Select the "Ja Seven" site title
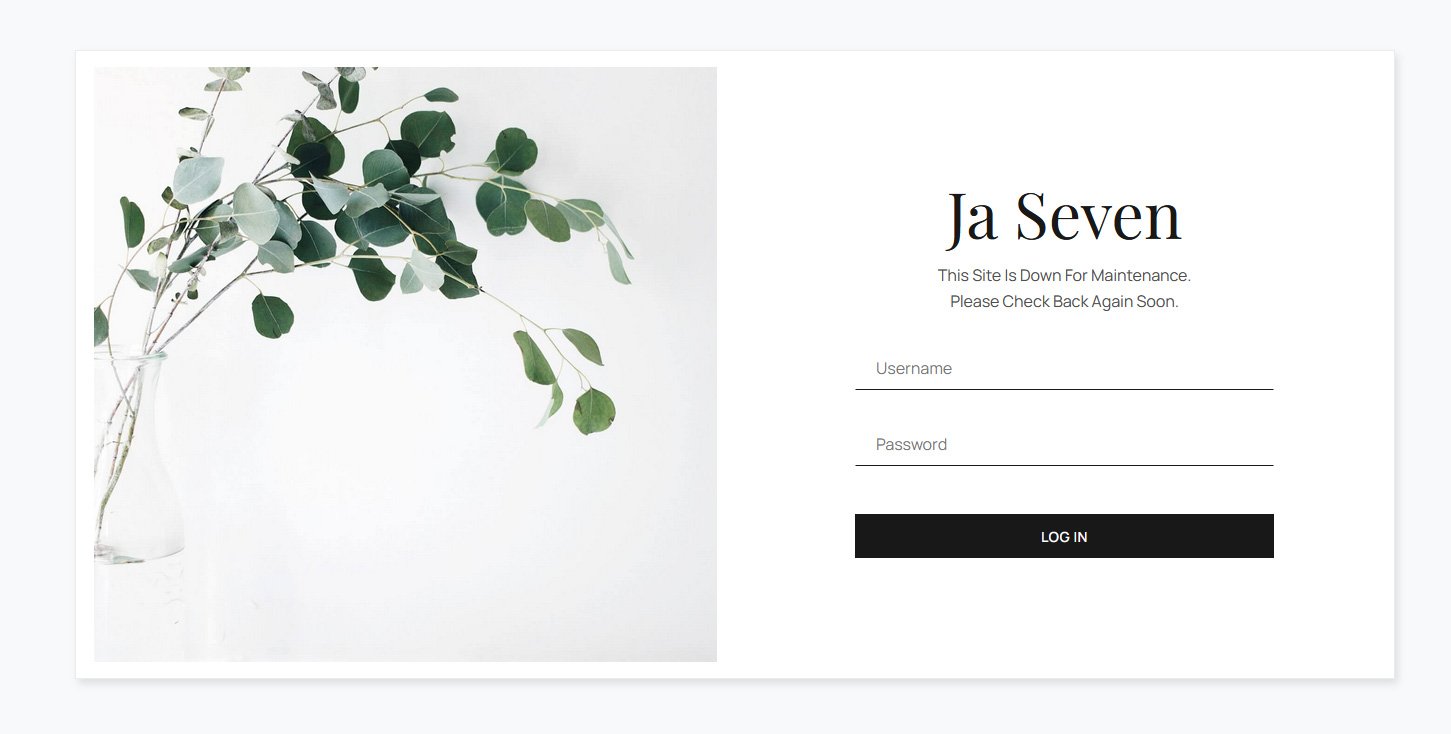The height and width of the screenshot is (734, 1451). 1064,216
